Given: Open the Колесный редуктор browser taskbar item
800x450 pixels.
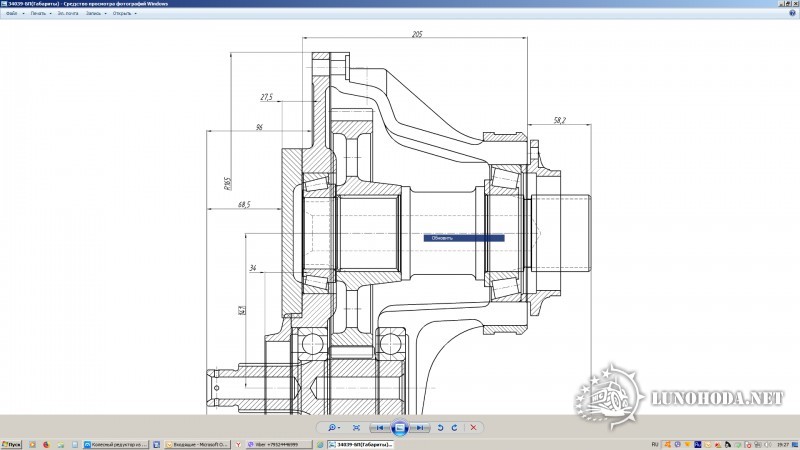Looking at the screenshot, I should pos(120,443).
